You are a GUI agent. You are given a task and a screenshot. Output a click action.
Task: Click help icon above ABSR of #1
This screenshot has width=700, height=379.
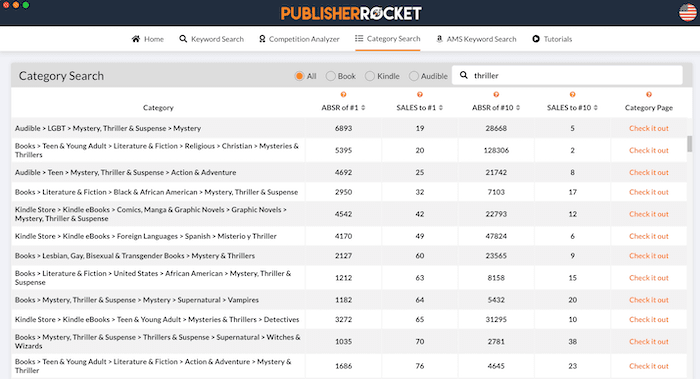click(x=343, y=95)
